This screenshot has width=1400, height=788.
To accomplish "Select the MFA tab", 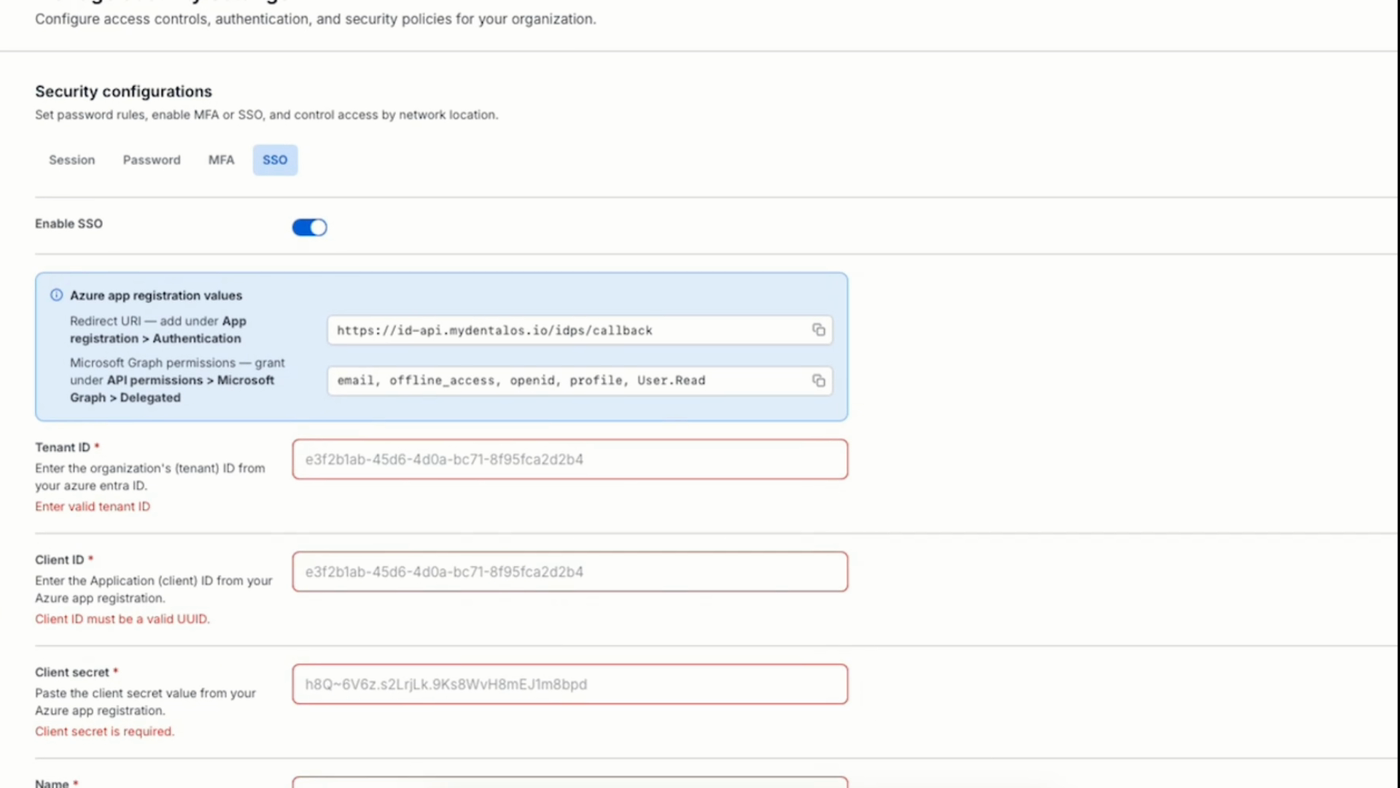I will point(221,160).
